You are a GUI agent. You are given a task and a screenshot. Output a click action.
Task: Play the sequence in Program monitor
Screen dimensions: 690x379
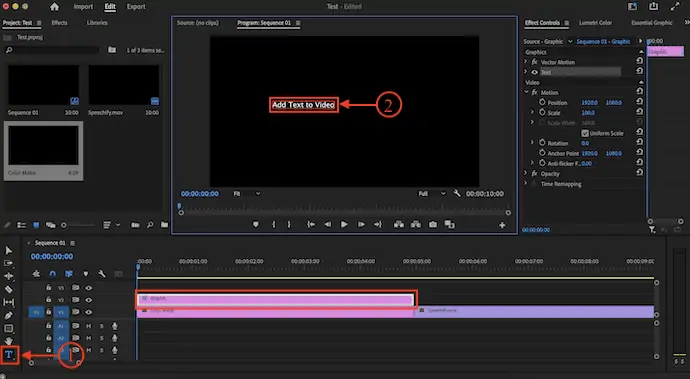point(344,224)
